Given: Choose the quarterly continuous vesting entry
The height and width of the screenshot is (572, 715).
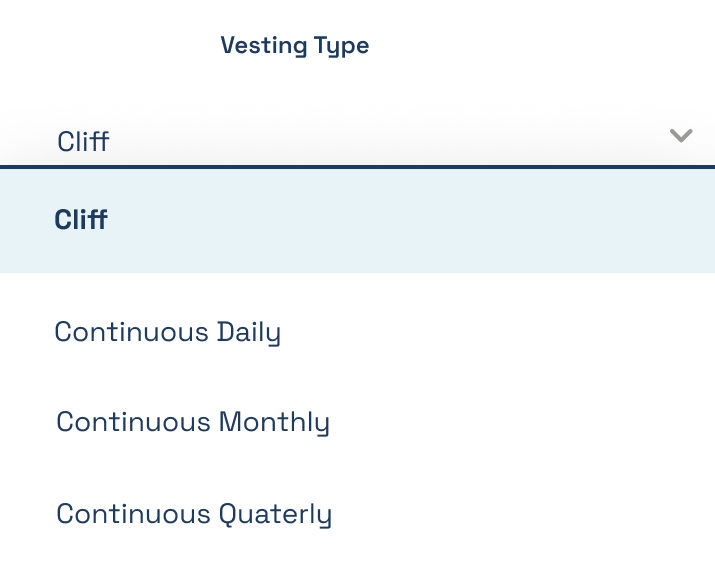Looking at the screenshot, I should tap(358, 514).
